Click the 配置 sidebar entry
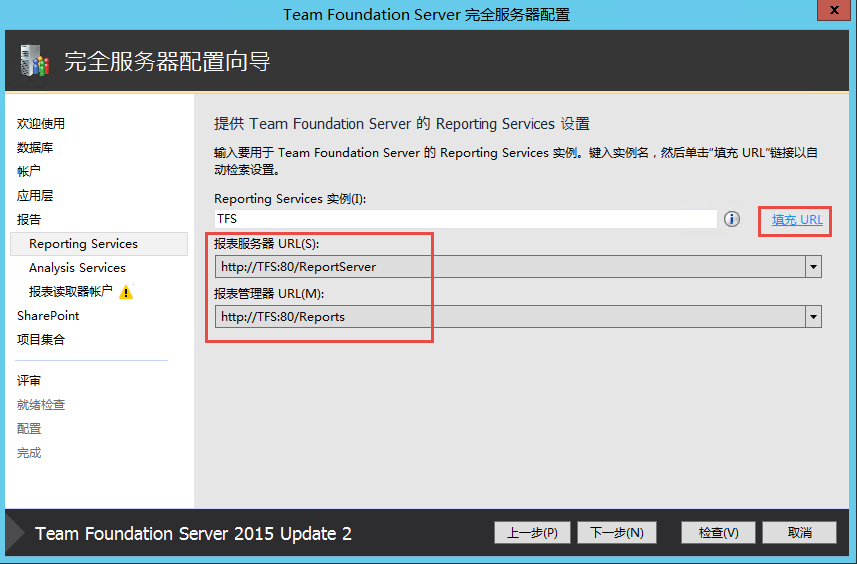This screenshot has height=564, width=857. pos(28,429)
